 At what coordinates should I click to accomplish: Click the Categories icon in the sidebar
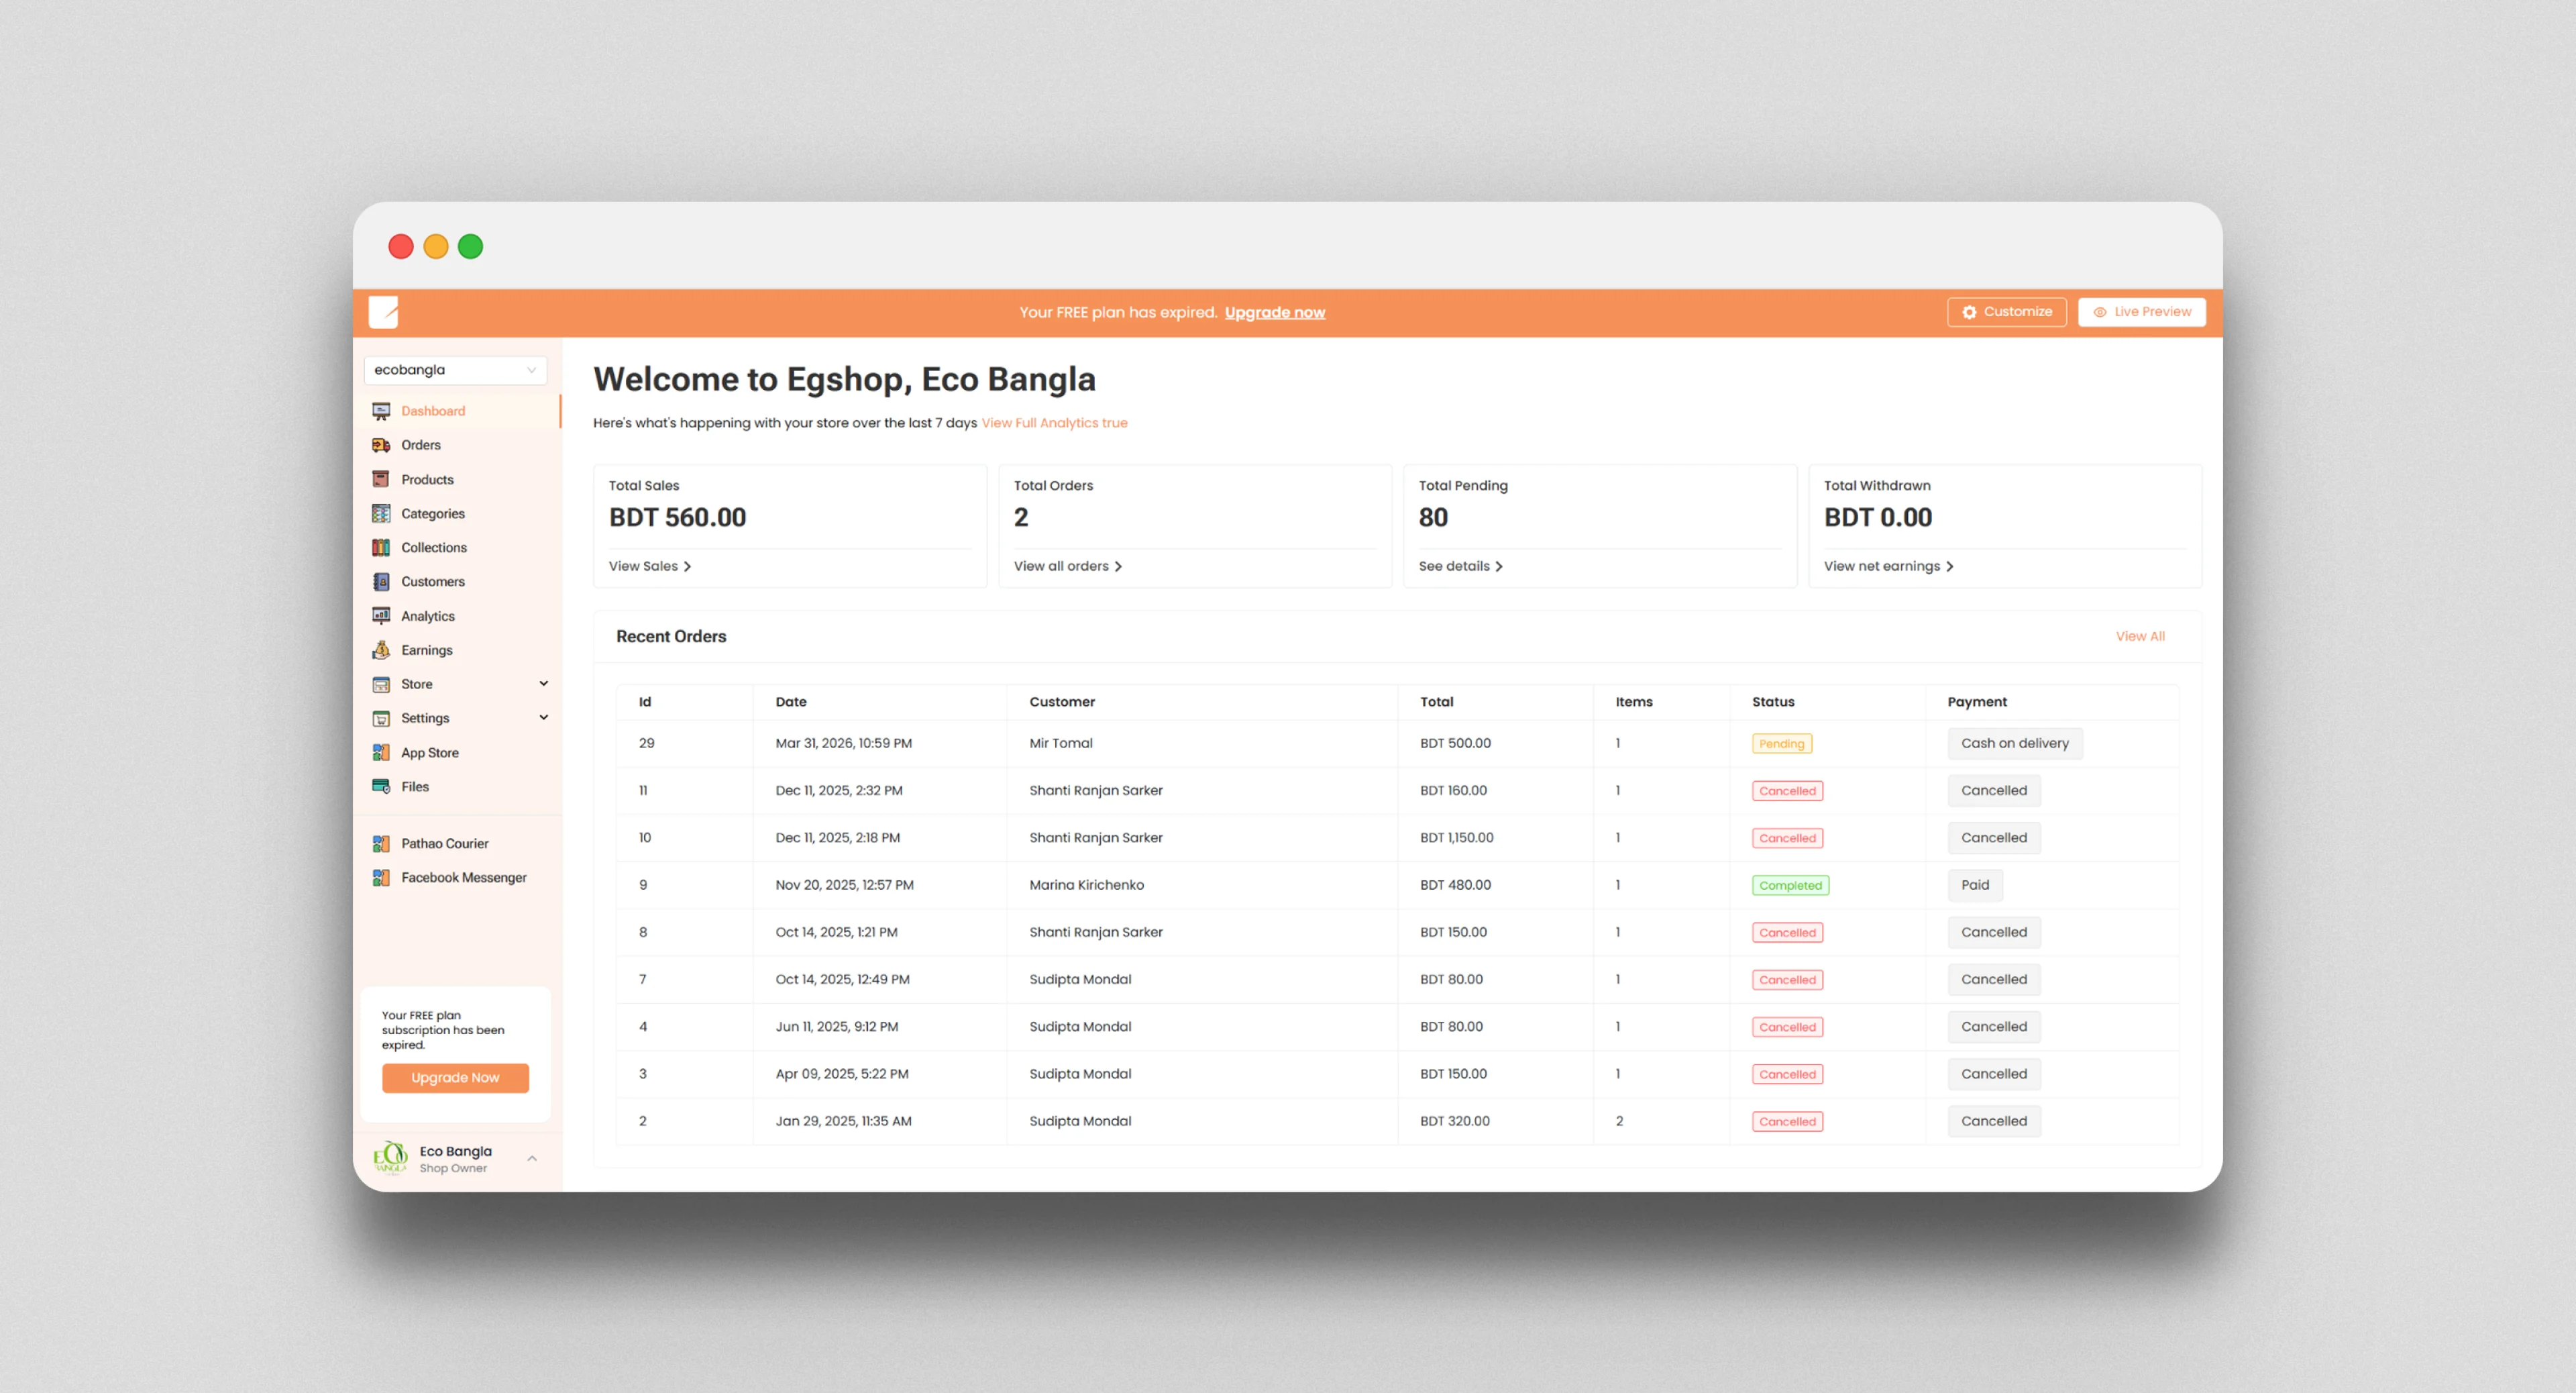[x=381, y=514]
